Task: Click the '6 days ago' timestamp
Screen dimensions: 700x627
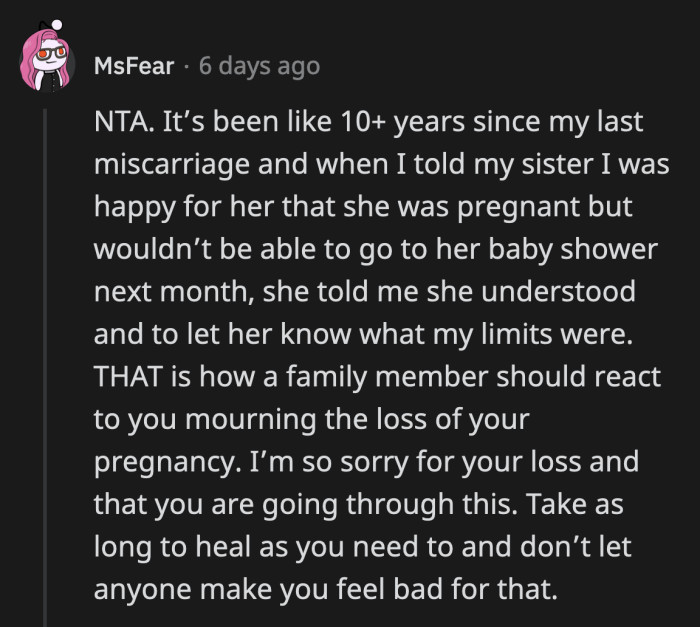Action: (x=259, y=66)
